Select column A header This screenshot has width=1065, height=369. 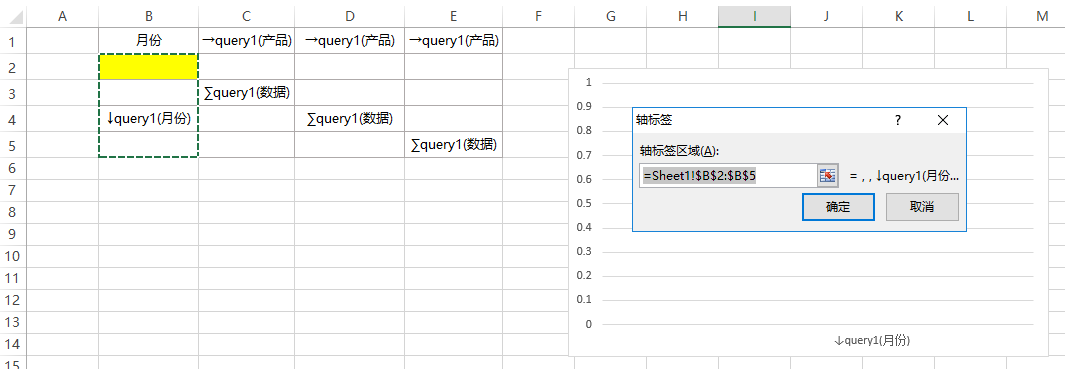click(x=62, y=16)
